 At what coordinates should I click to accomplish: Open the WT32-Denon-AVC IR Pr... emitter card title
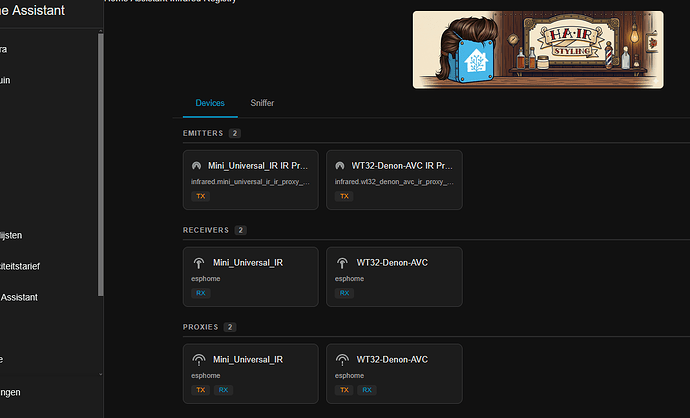[402, 166]
